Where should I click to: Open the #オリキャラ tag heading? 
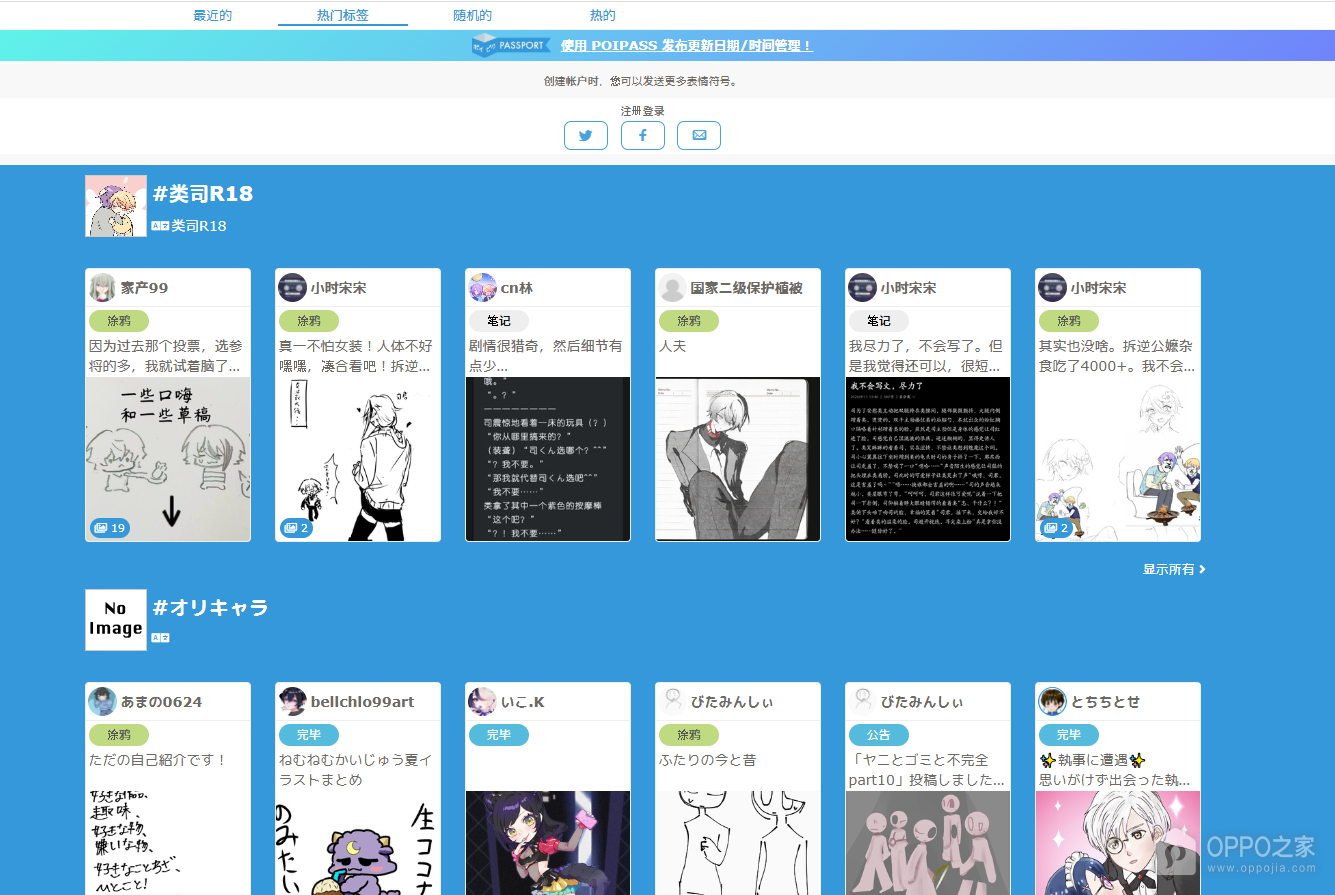211,607
